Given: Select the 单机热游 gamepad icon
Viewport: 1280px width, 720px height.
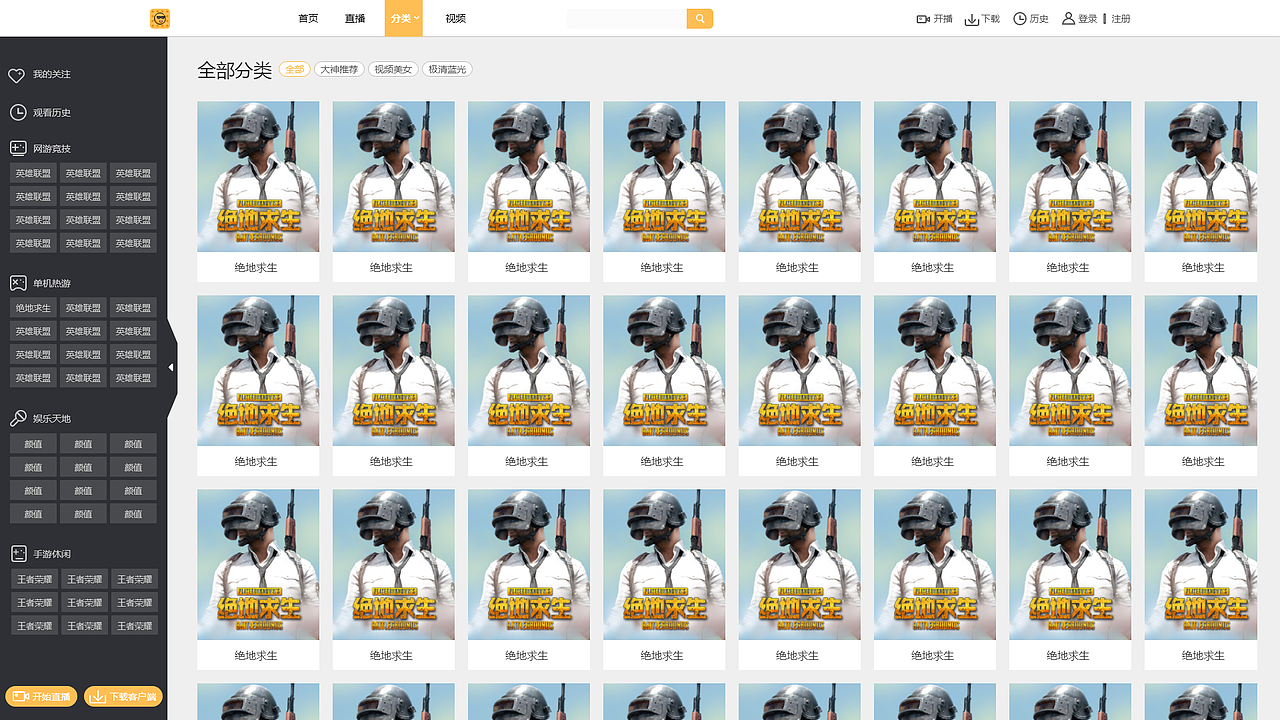Looking at the screenshot, I should [18, 283].
